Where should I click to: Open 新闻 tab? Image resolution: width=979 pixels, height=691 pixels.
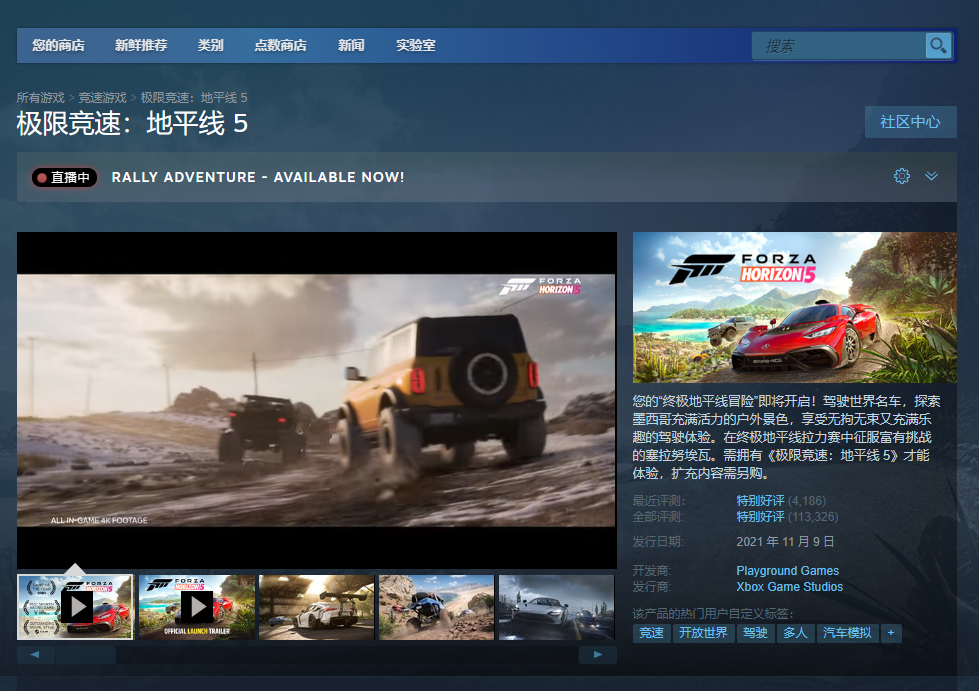pyautogui.click(x=351, y=46)
